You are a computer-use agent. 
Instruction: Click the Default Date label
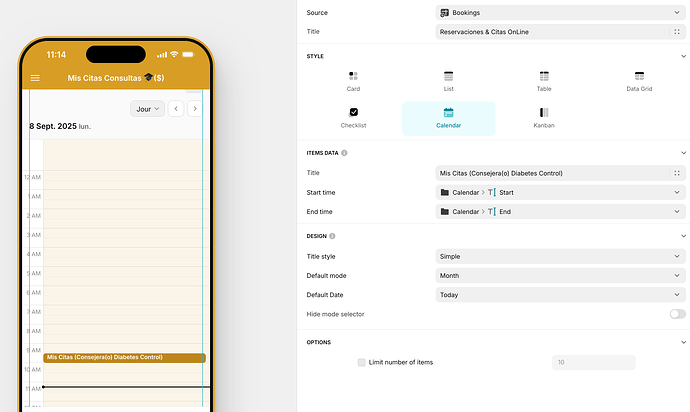[x=325, y=295]
